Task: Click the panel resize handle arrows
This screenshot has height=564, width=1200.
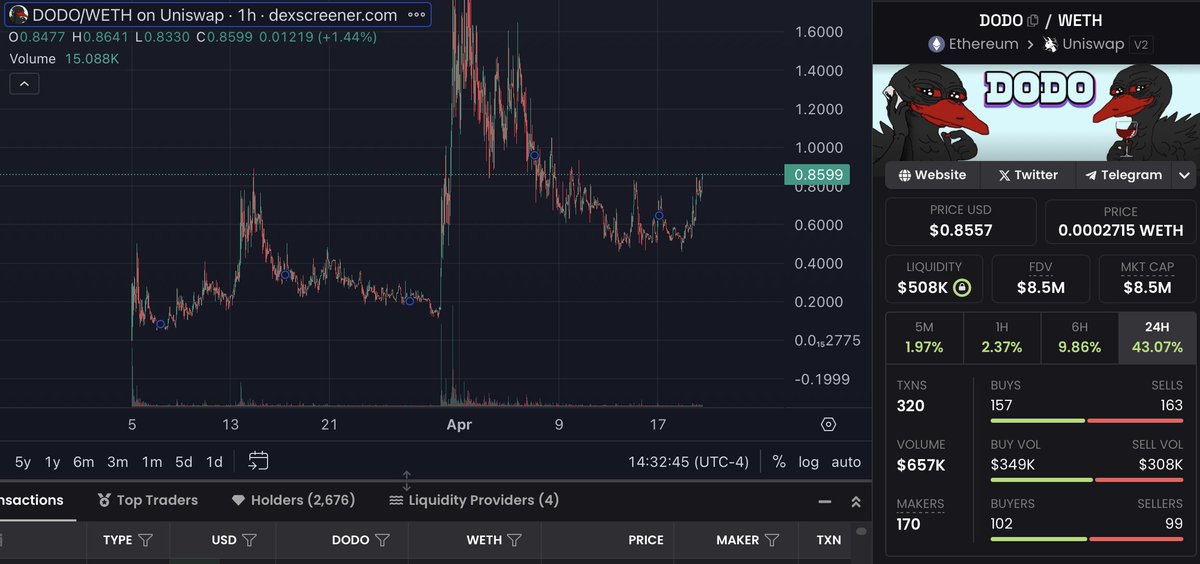Action: pos(407,480)
